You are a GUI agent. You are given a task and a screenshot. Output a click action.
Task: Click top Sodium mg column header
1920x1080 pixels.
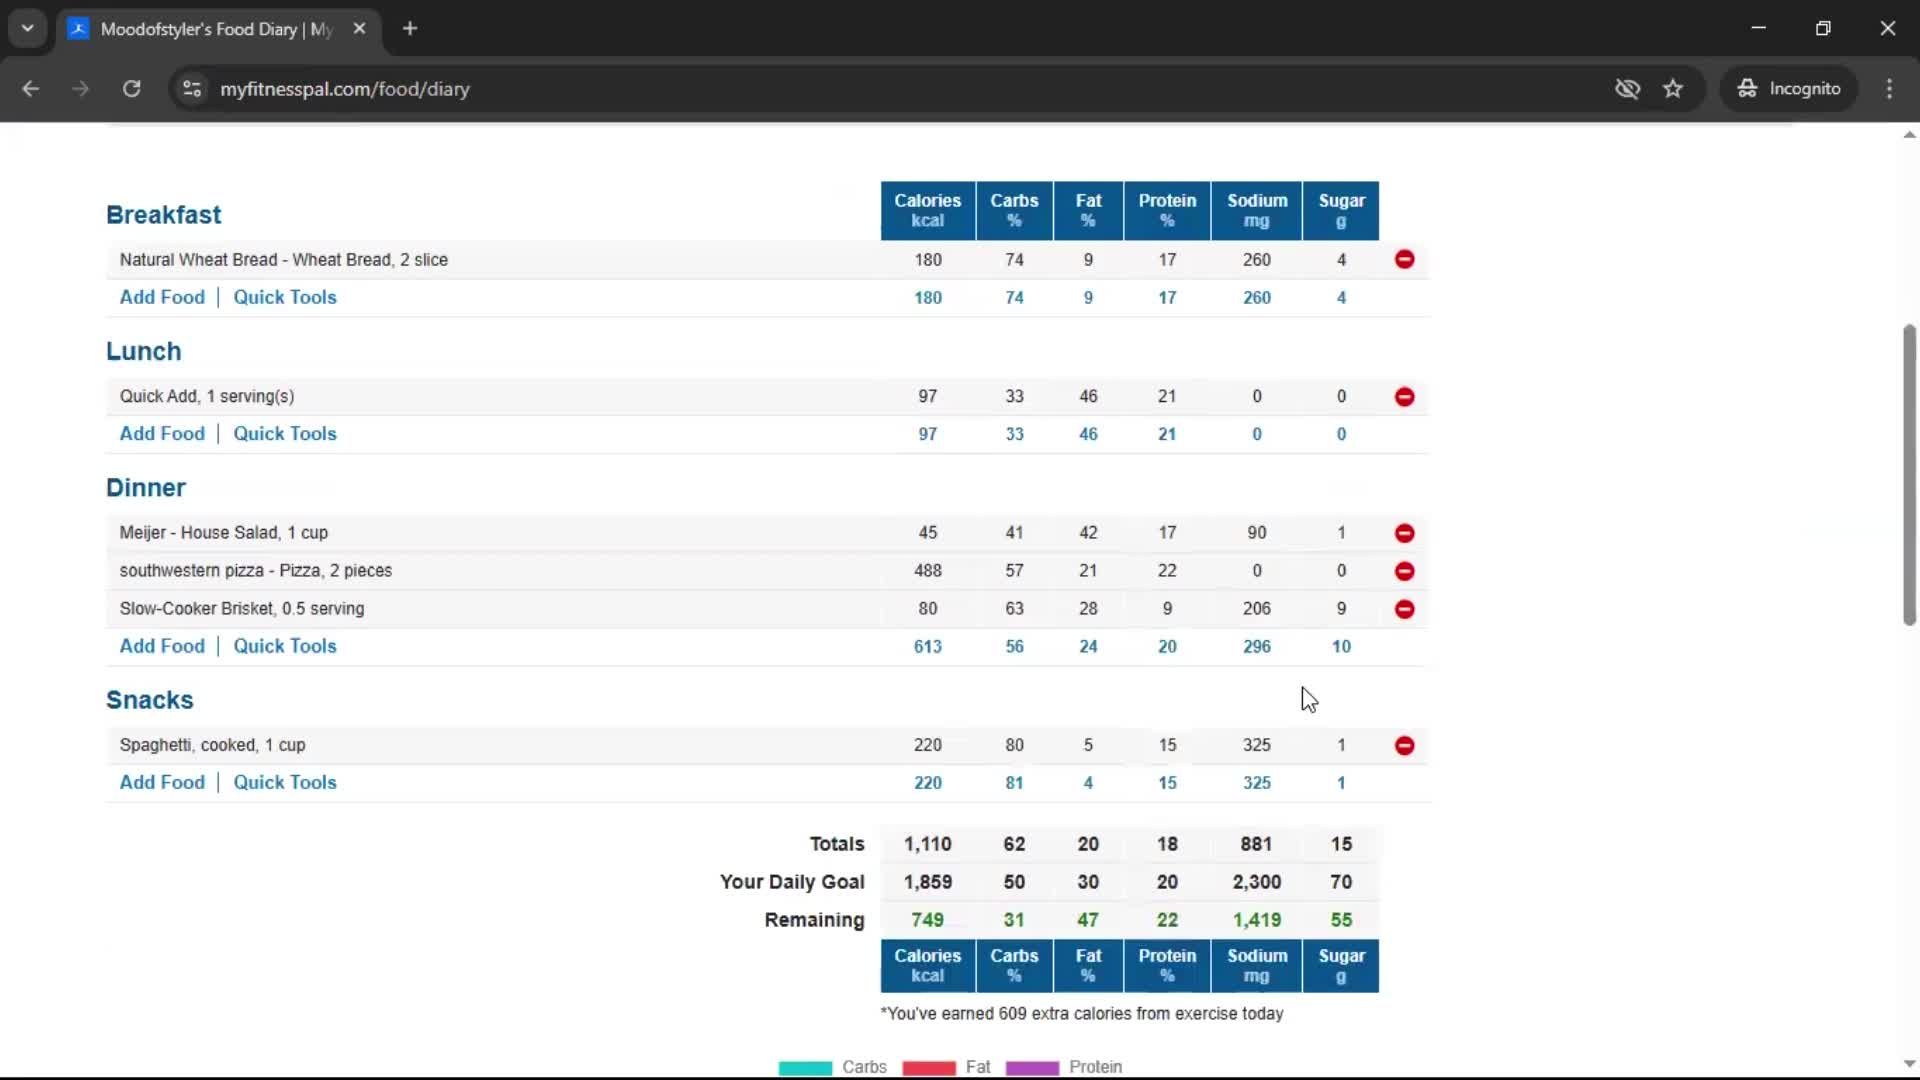[1256, 211]
